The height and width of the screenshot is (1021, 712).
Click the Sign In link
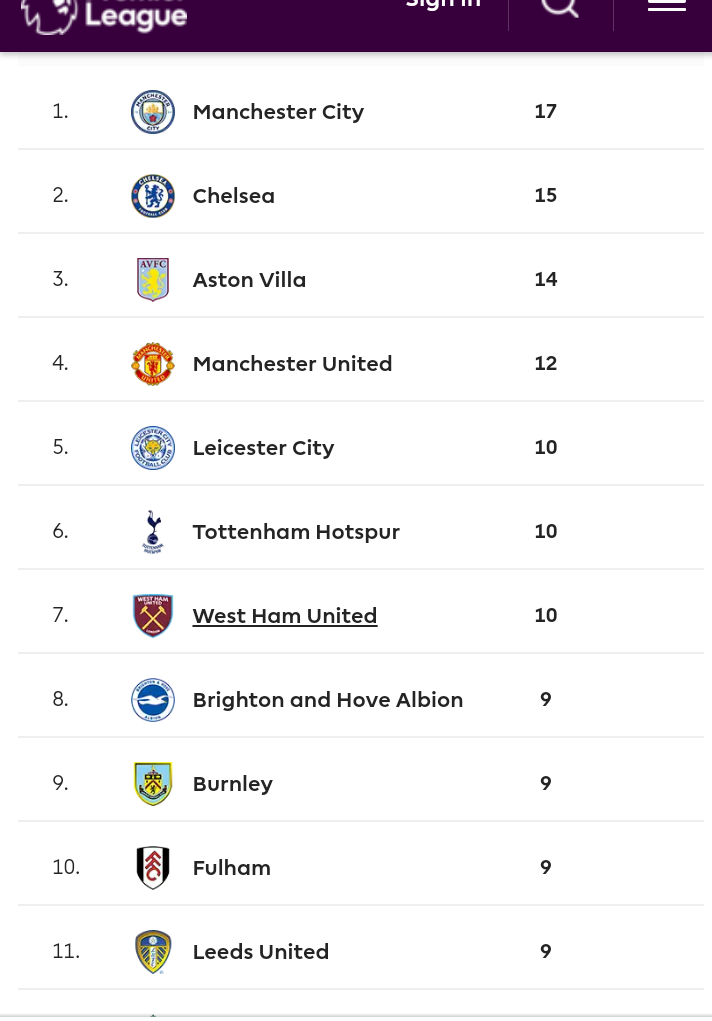point(443,4)
